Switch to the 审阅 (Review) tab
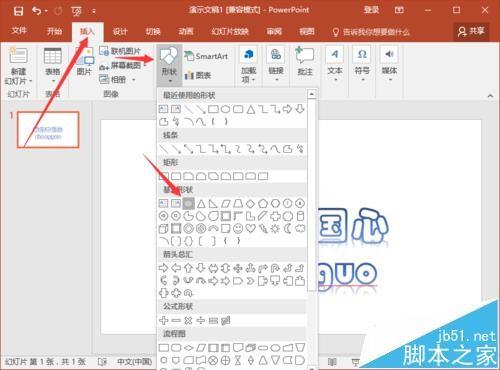 click(274, 31)
